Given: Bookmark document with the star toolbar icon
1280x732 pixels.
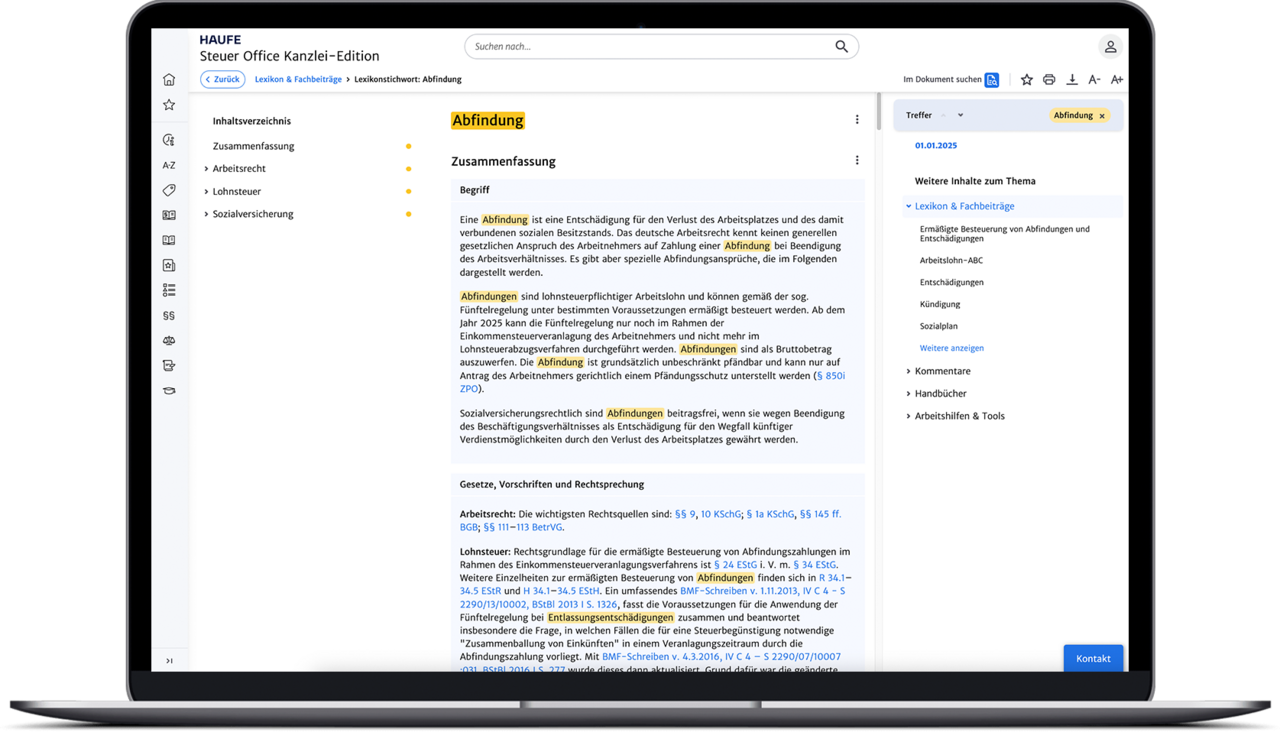Looking at the screenshot, I should [x=1026, y=80].
